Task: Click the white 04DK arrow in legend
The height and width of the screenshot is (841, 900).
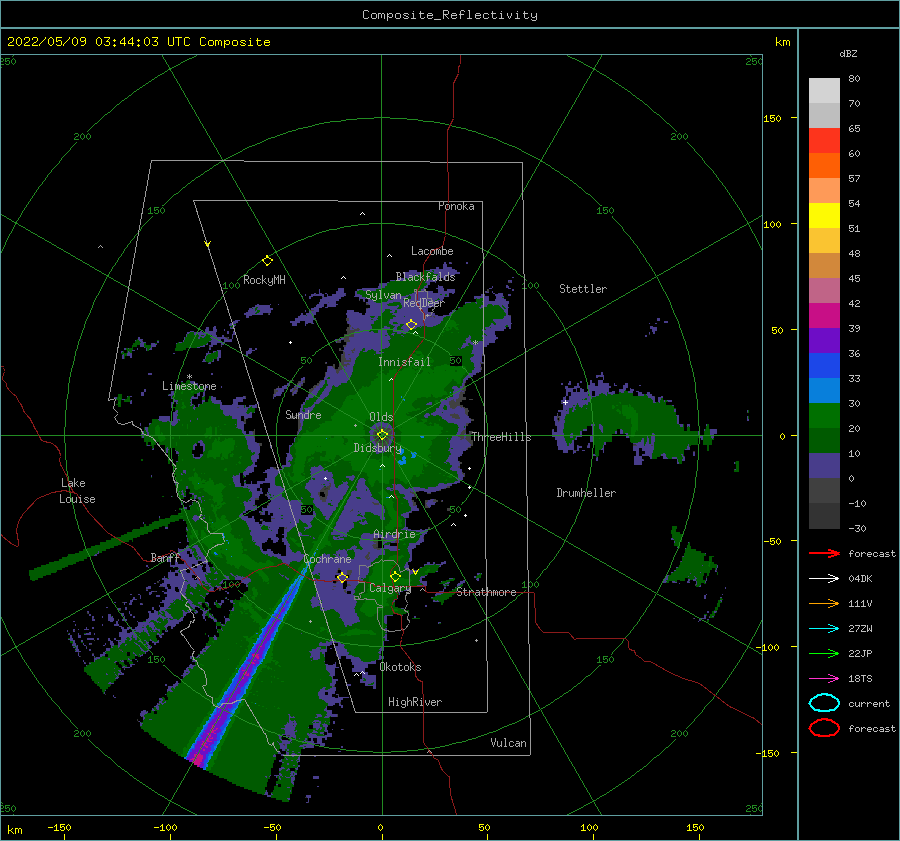Action: (x=824, y=578)
